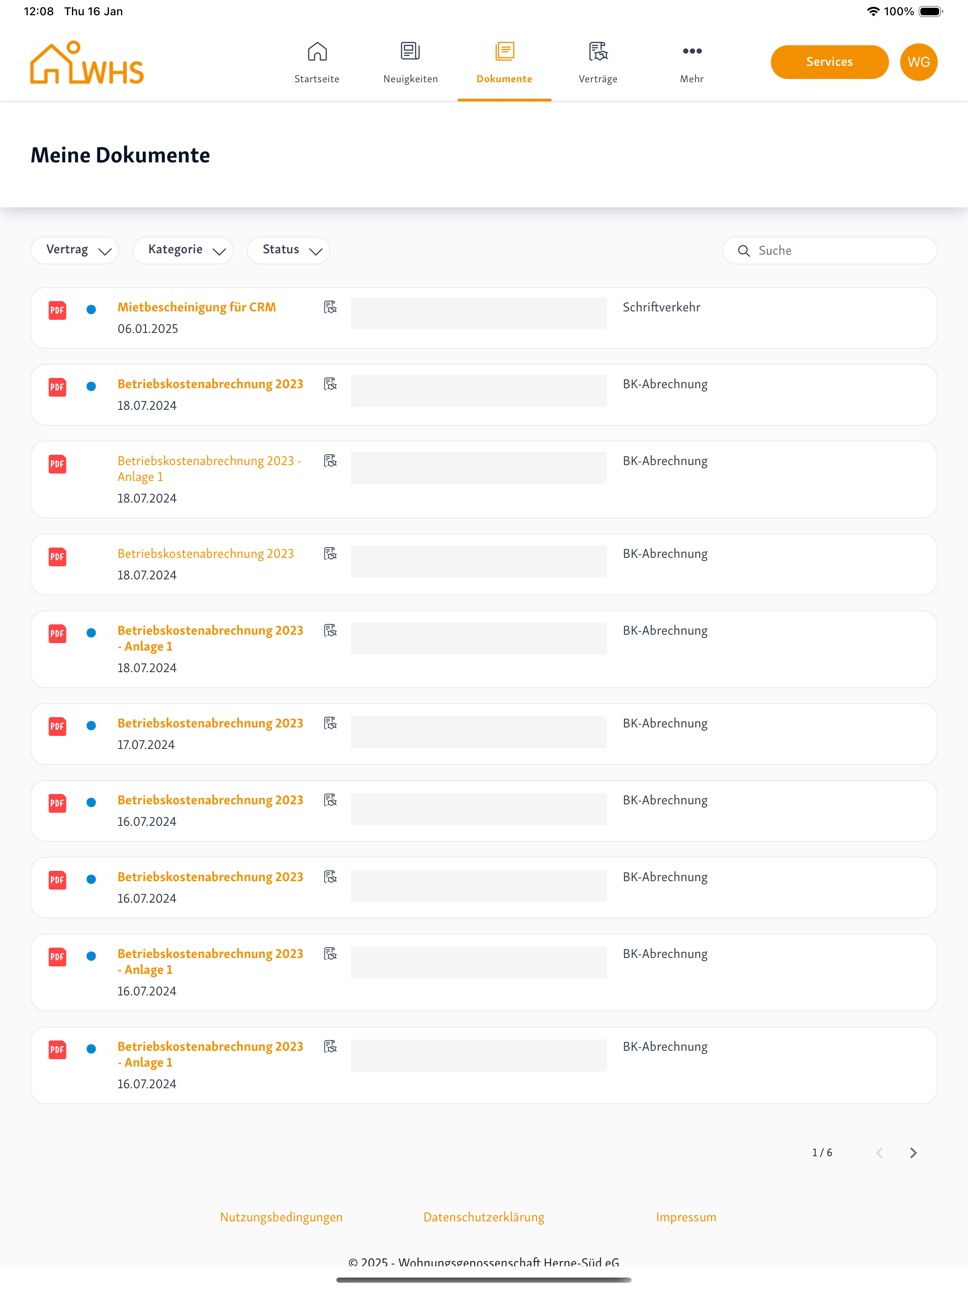Expand the Status filter dropdown
The height and width of the screenshot is (1290, 968).
coord(289,250)
